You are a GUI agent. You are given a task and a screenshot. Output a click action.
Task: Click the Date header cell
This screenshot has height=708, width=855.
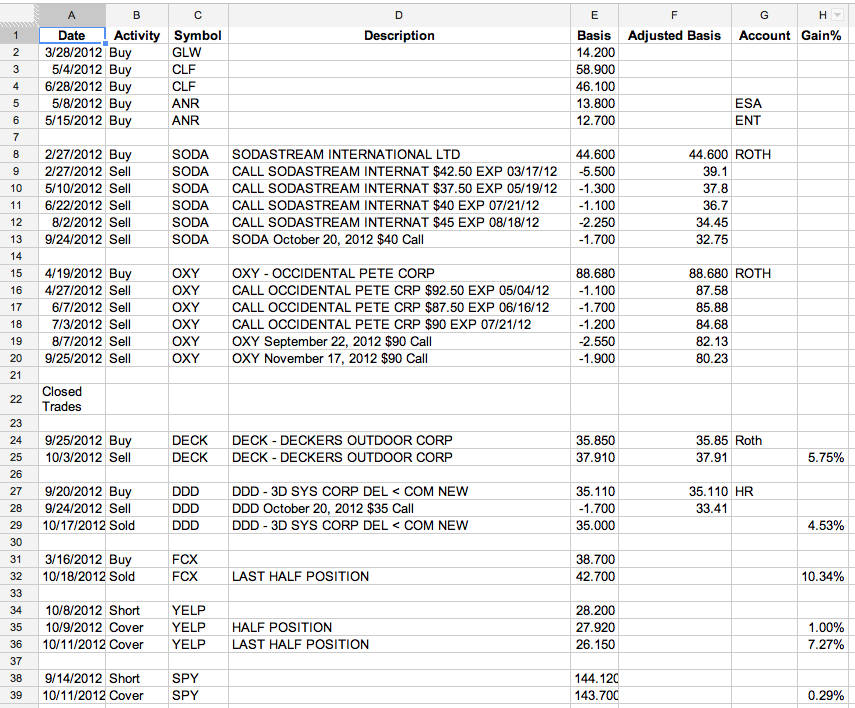pos(71,35)
